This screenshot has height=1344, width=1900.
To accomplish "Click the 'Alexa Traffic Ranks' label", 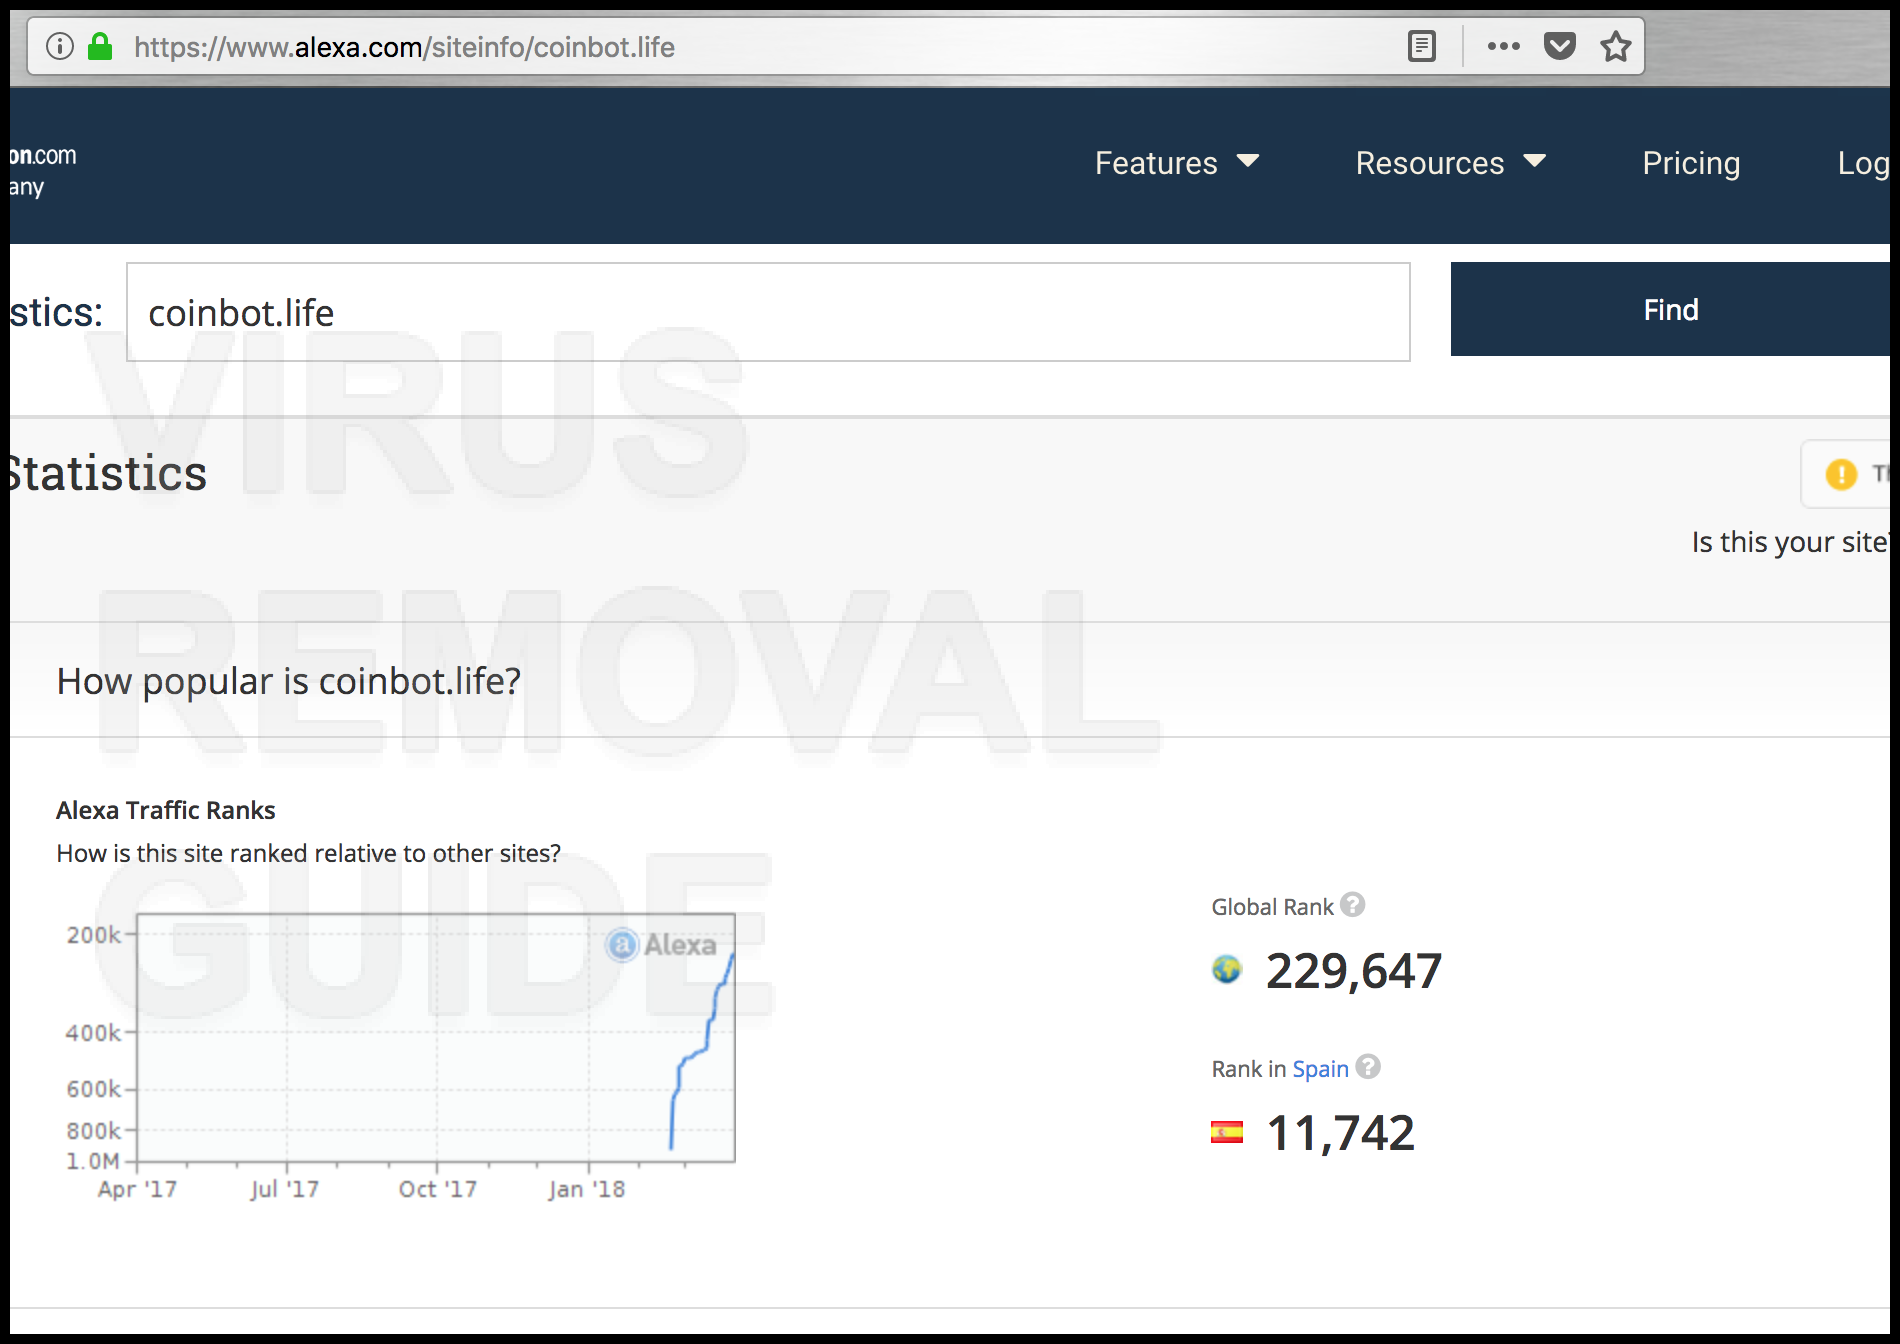I will click(x=166, y=810).
